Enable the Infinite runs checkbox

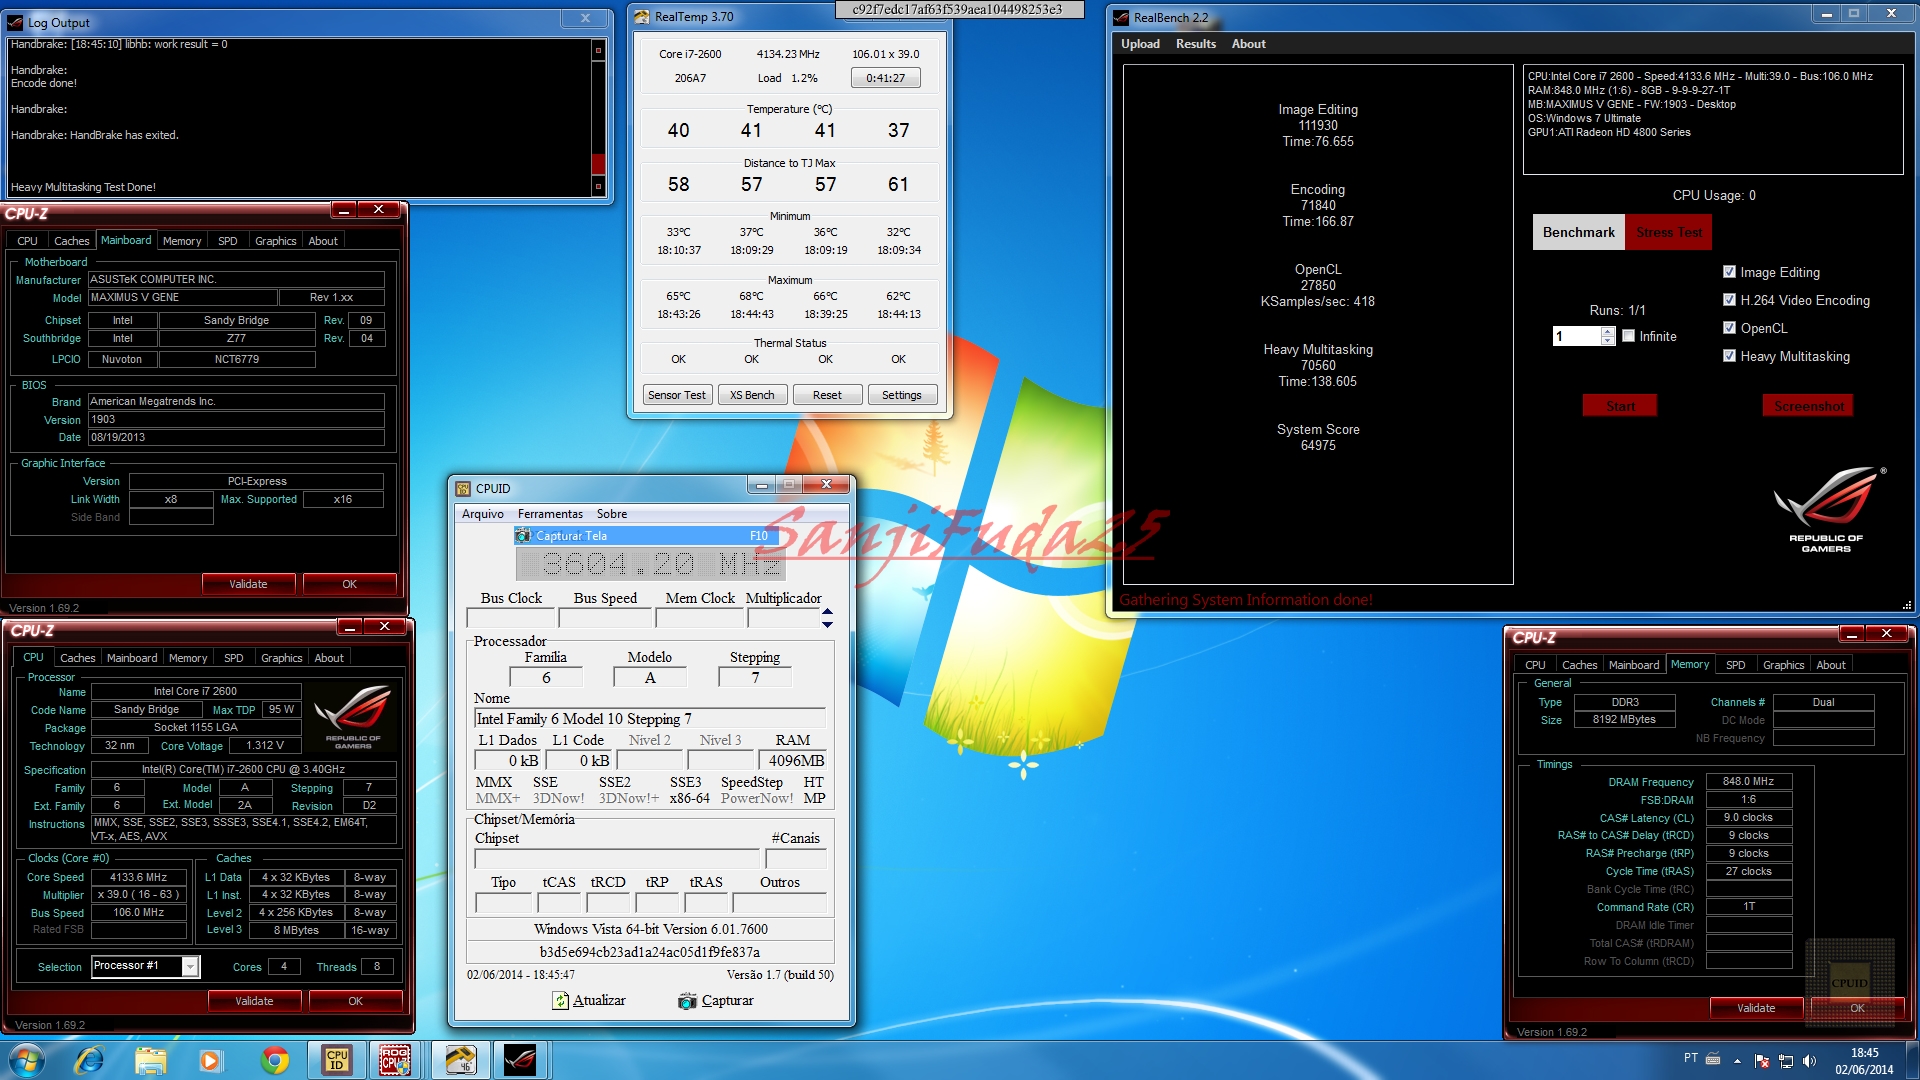1629,336
